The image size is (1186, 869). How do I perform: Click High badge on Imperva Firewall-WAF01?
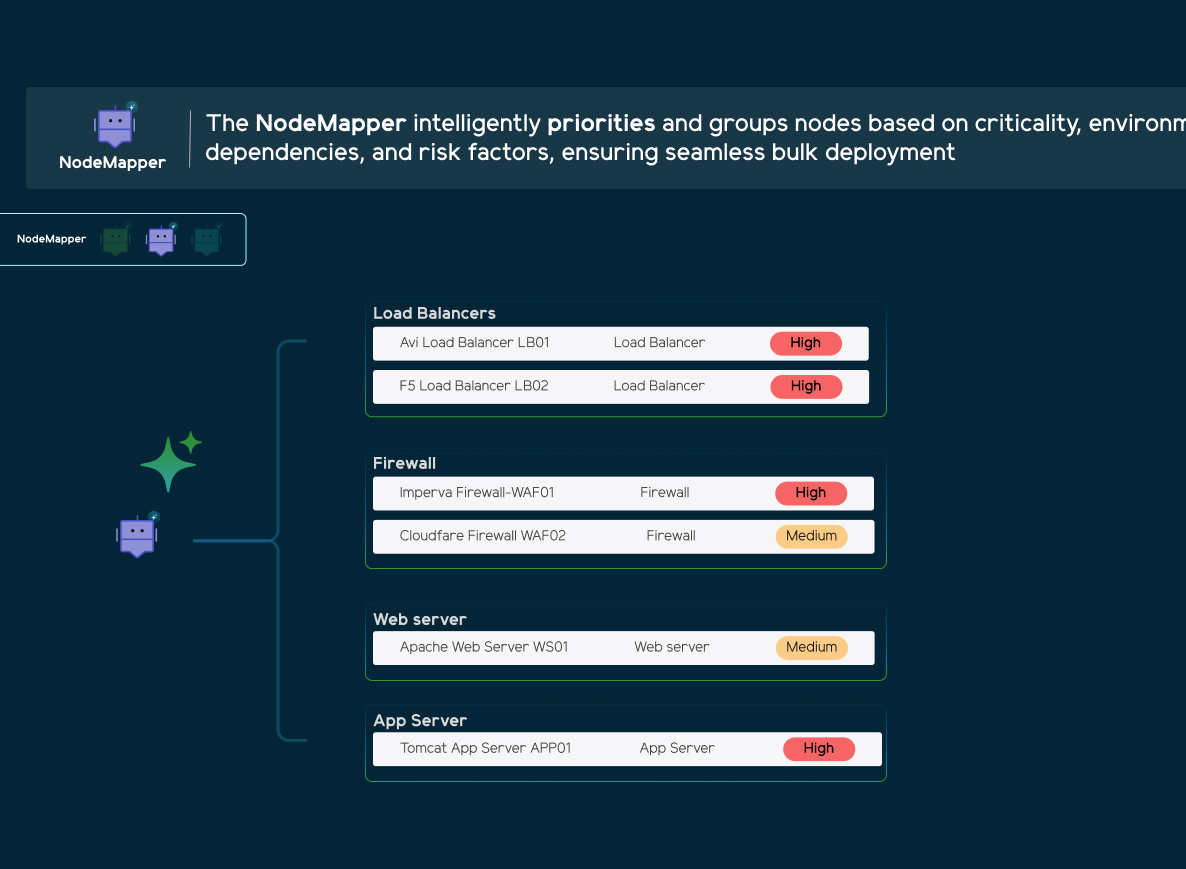pos(811,493)
